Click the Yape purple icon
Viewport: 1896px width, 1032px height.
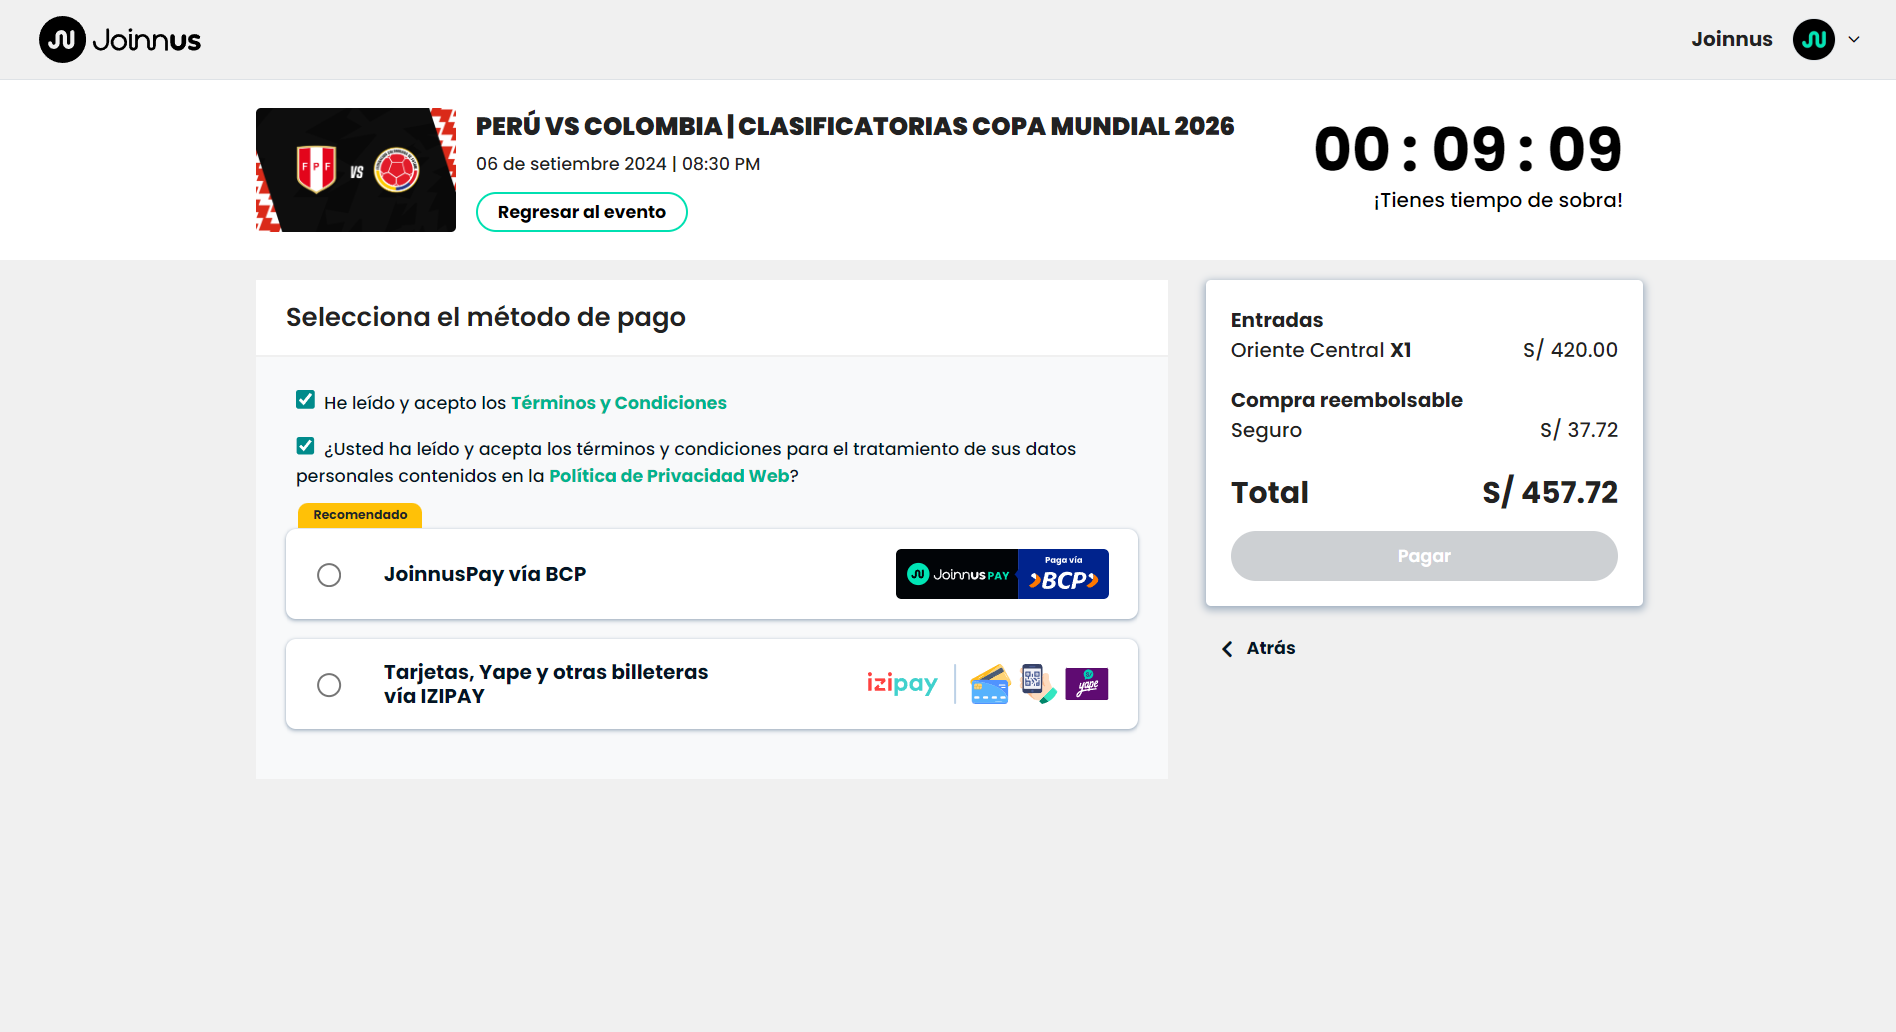point(1087,684)
